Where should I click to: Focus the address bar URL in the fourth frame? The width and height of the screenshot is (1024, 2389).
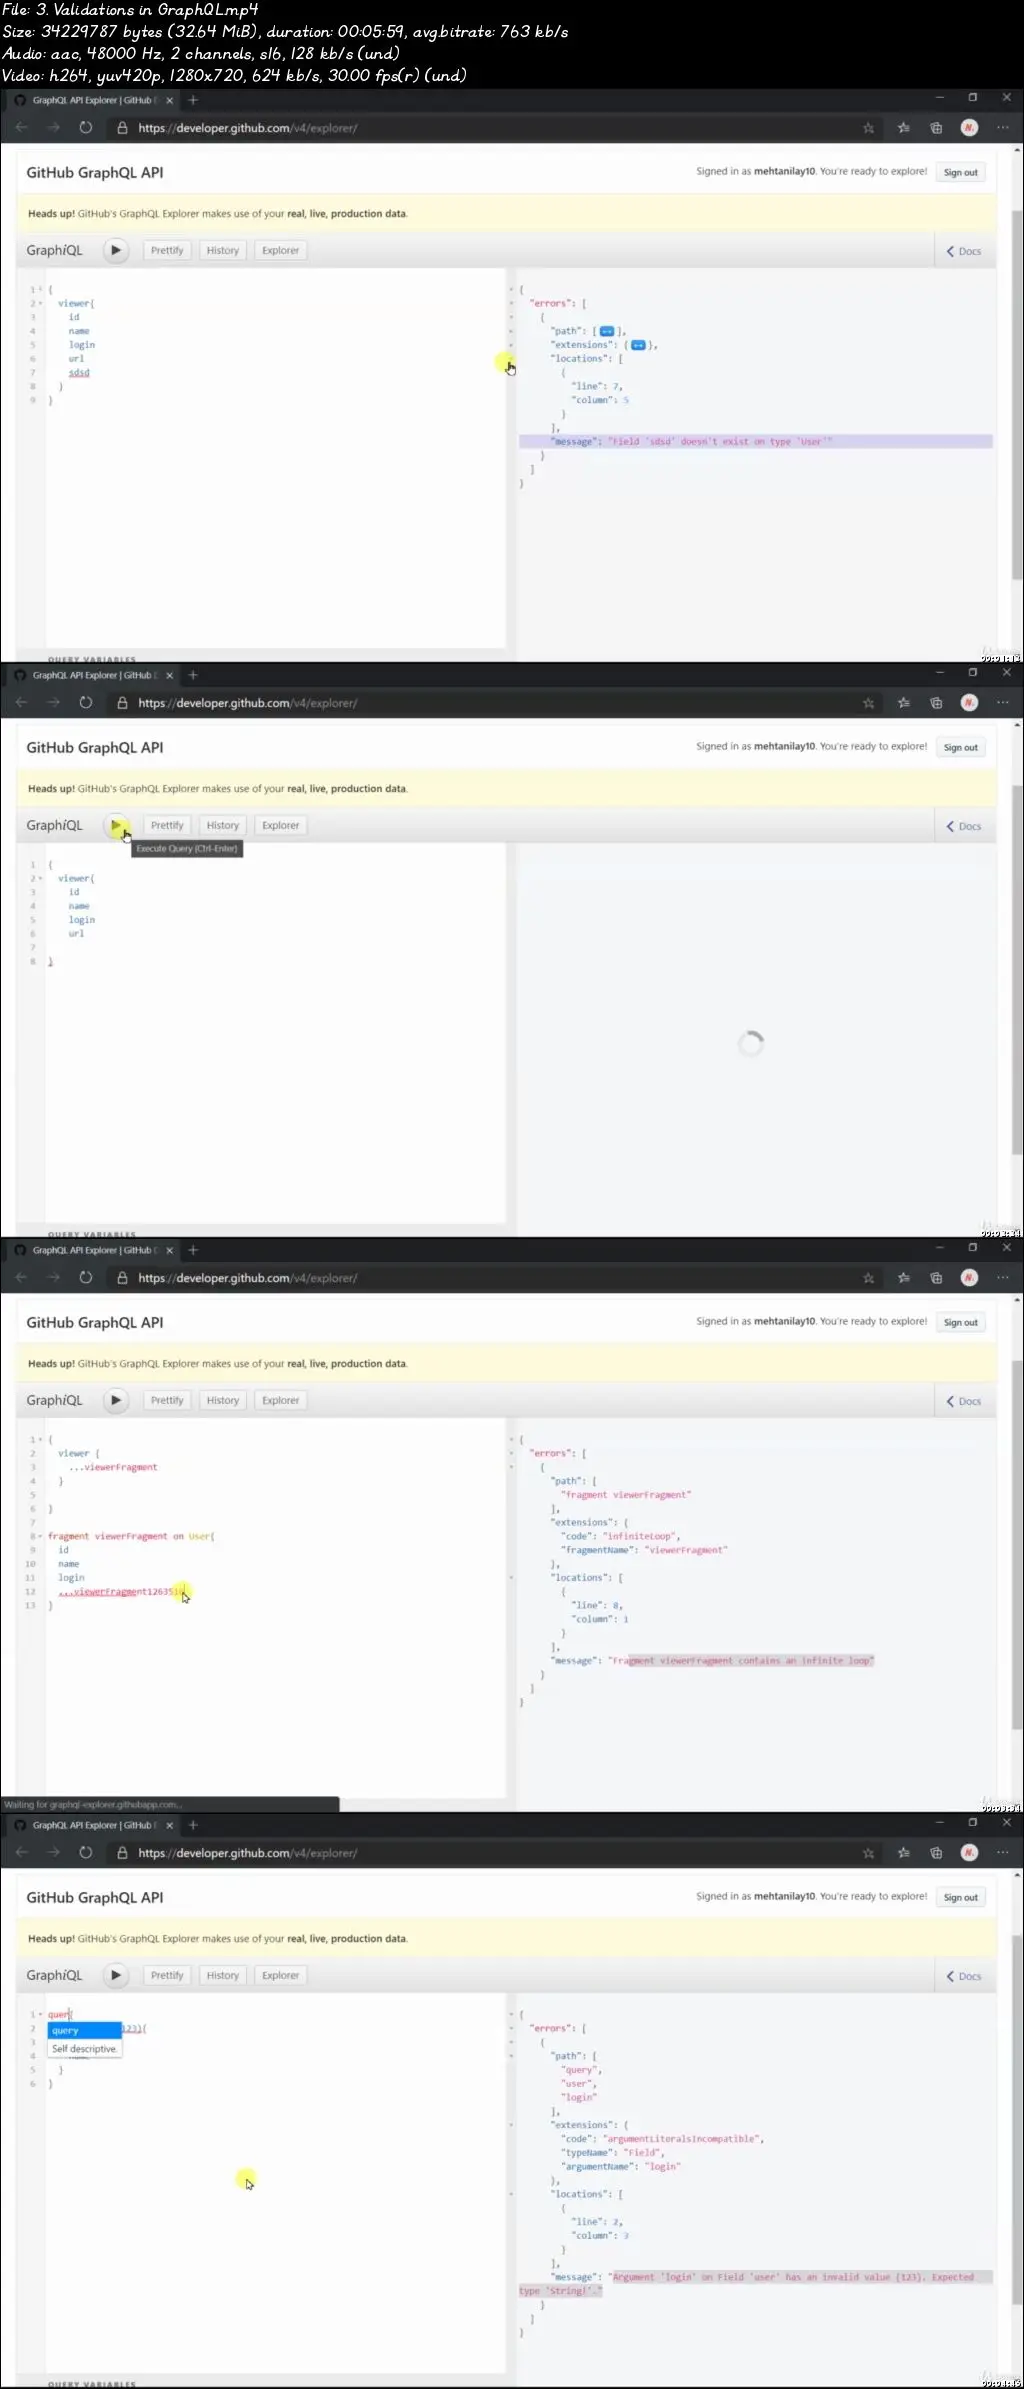click(x=248, y=1853)
